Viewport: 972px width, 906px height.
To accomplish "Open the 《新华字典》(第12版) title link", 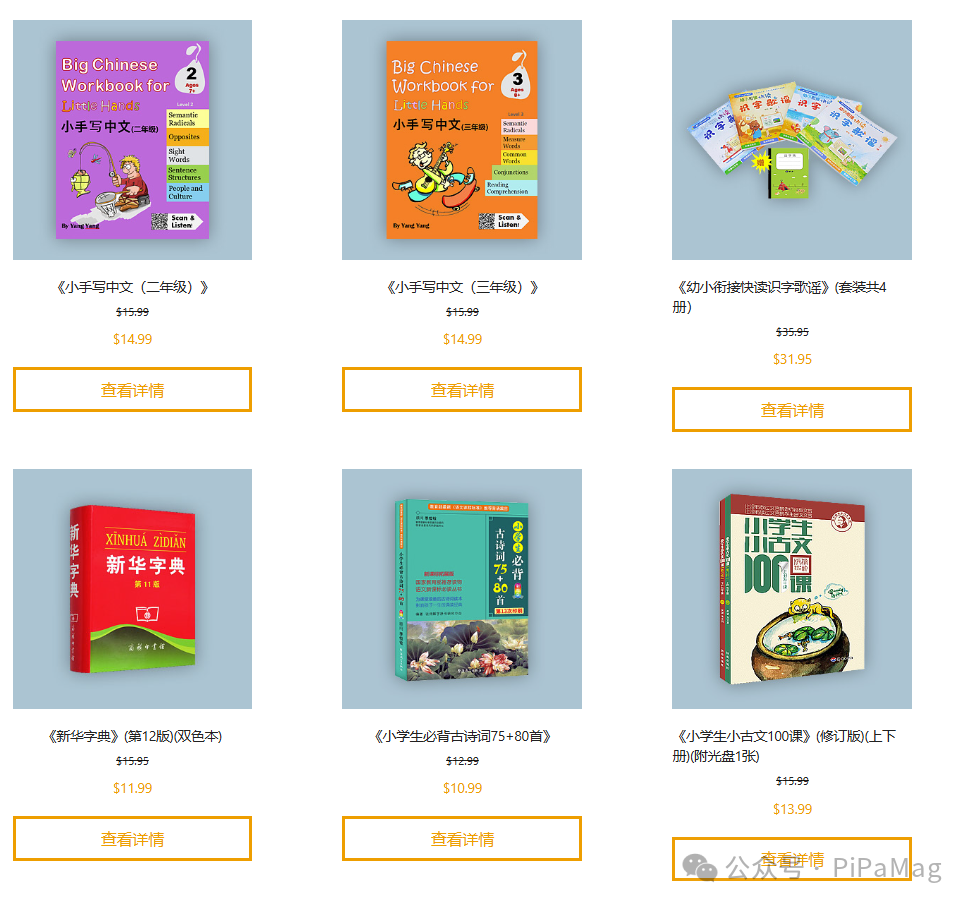I will coord(134,736).
